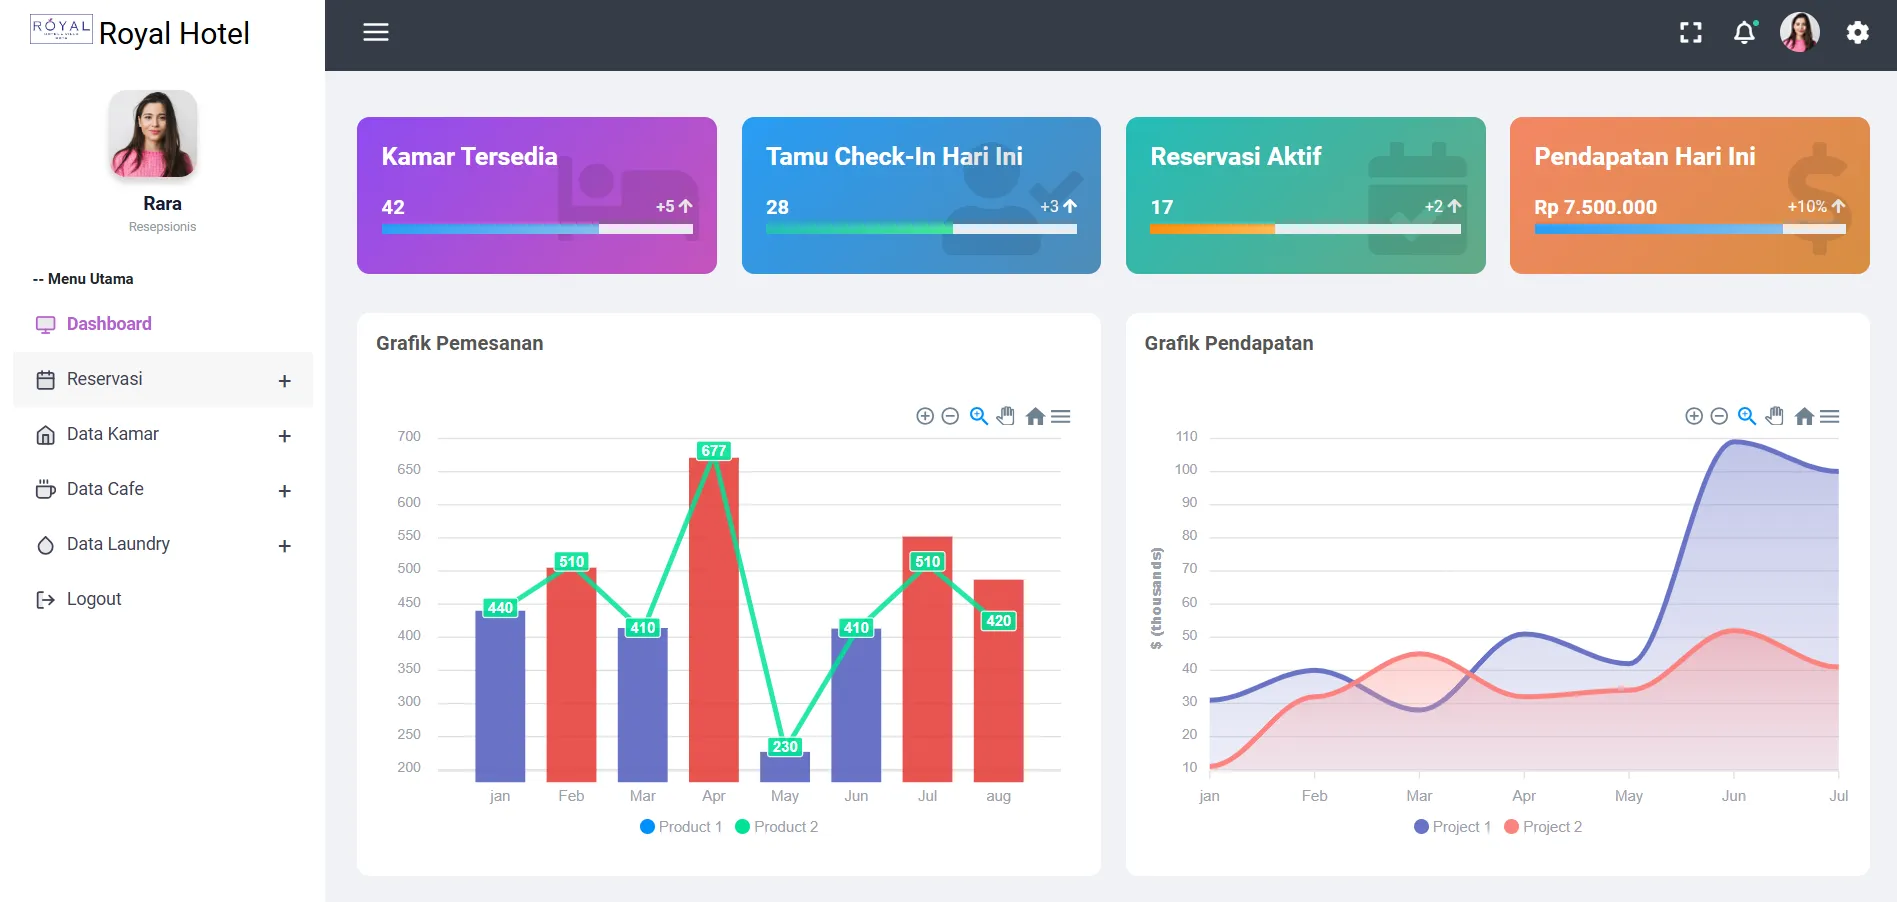
Task: Reset zoom home icon in Grafik Pendapatan
Action: 1804,416
